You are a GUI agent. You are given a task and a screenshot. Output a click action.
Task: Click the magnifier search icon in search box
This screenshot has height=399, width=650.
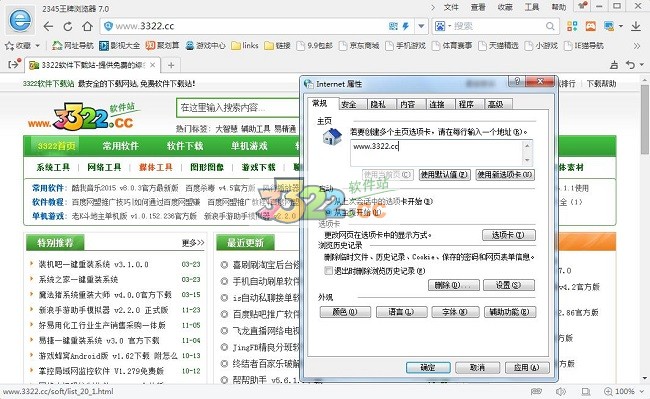[550, 26]
